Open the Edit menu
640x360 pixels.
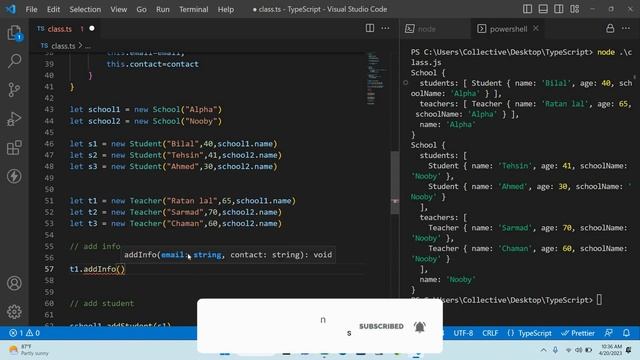click(53, 9)
